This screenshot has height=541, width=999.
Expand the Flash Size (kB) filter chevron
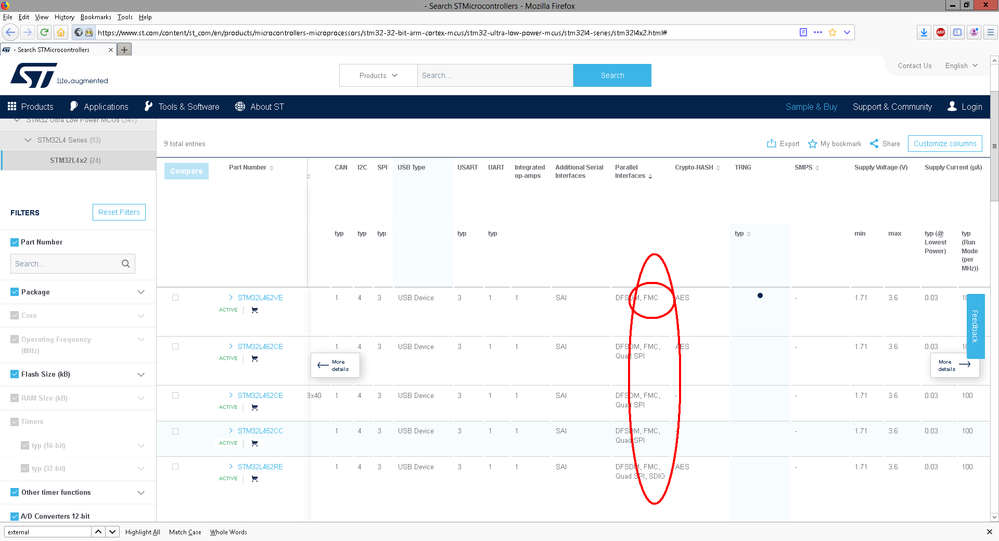point(141,374)
